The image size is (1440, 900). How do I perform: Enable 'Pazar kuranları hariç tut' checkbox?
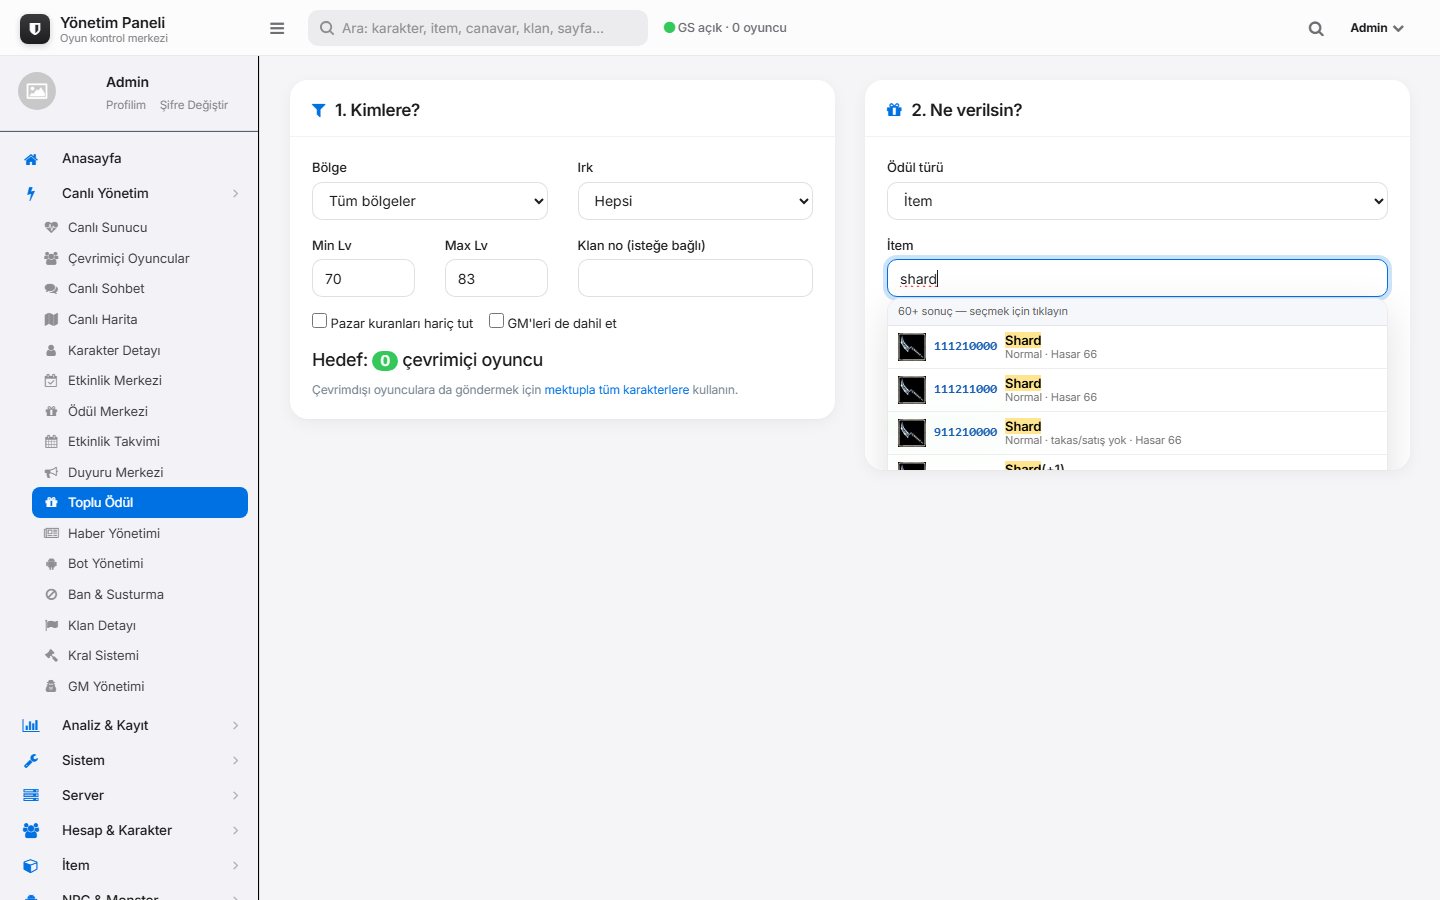320,321
